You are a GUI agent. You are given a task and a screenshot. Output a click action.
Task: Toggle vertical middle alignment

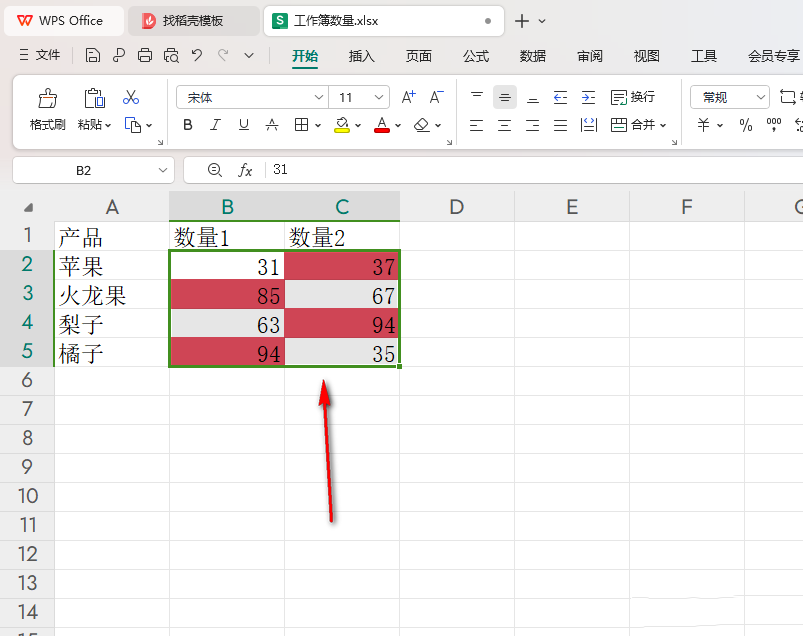[x=505, y=97]
